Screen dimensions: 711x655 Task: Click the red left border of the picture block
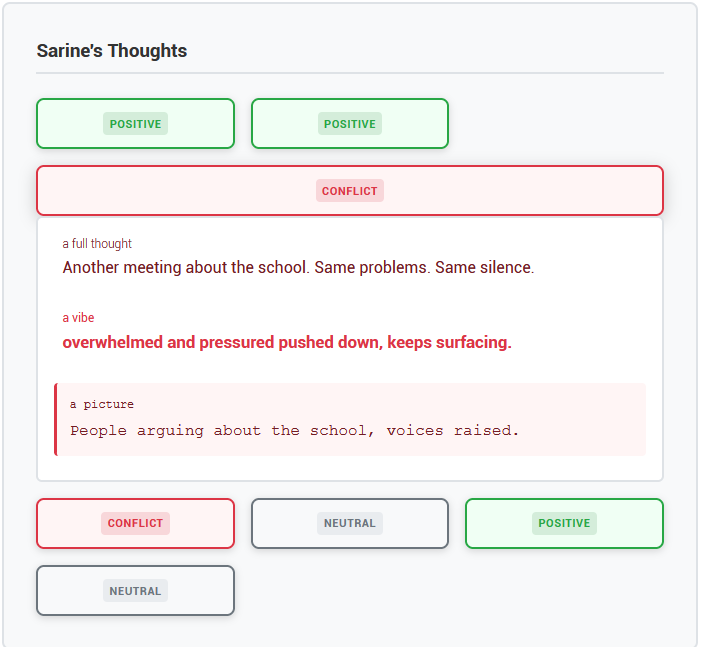pyautogui.click(x=56, y=419)
